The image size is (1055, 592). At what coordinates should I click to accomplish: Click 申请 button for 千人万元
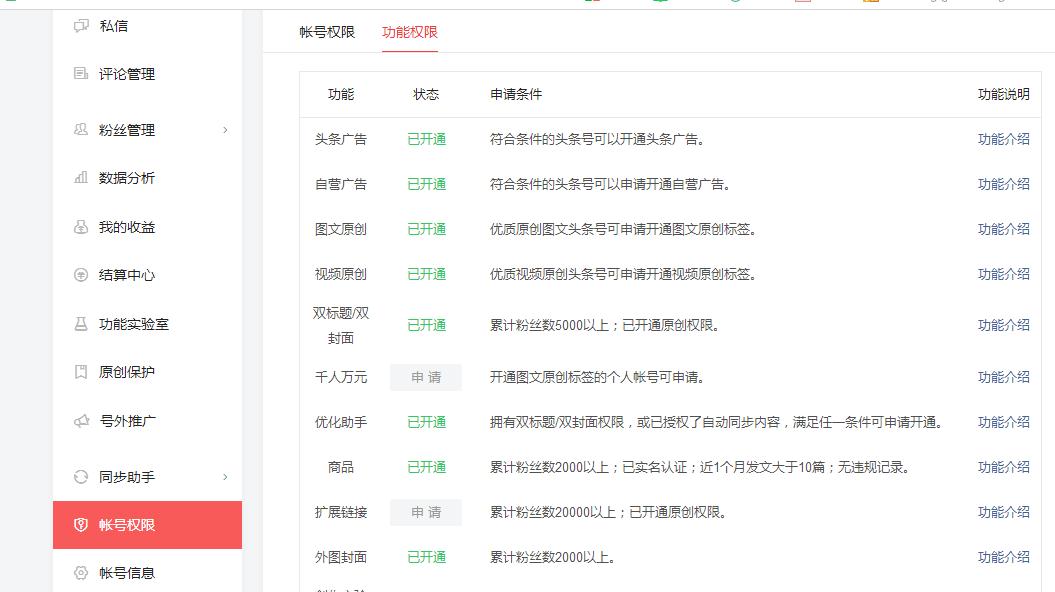426,377
